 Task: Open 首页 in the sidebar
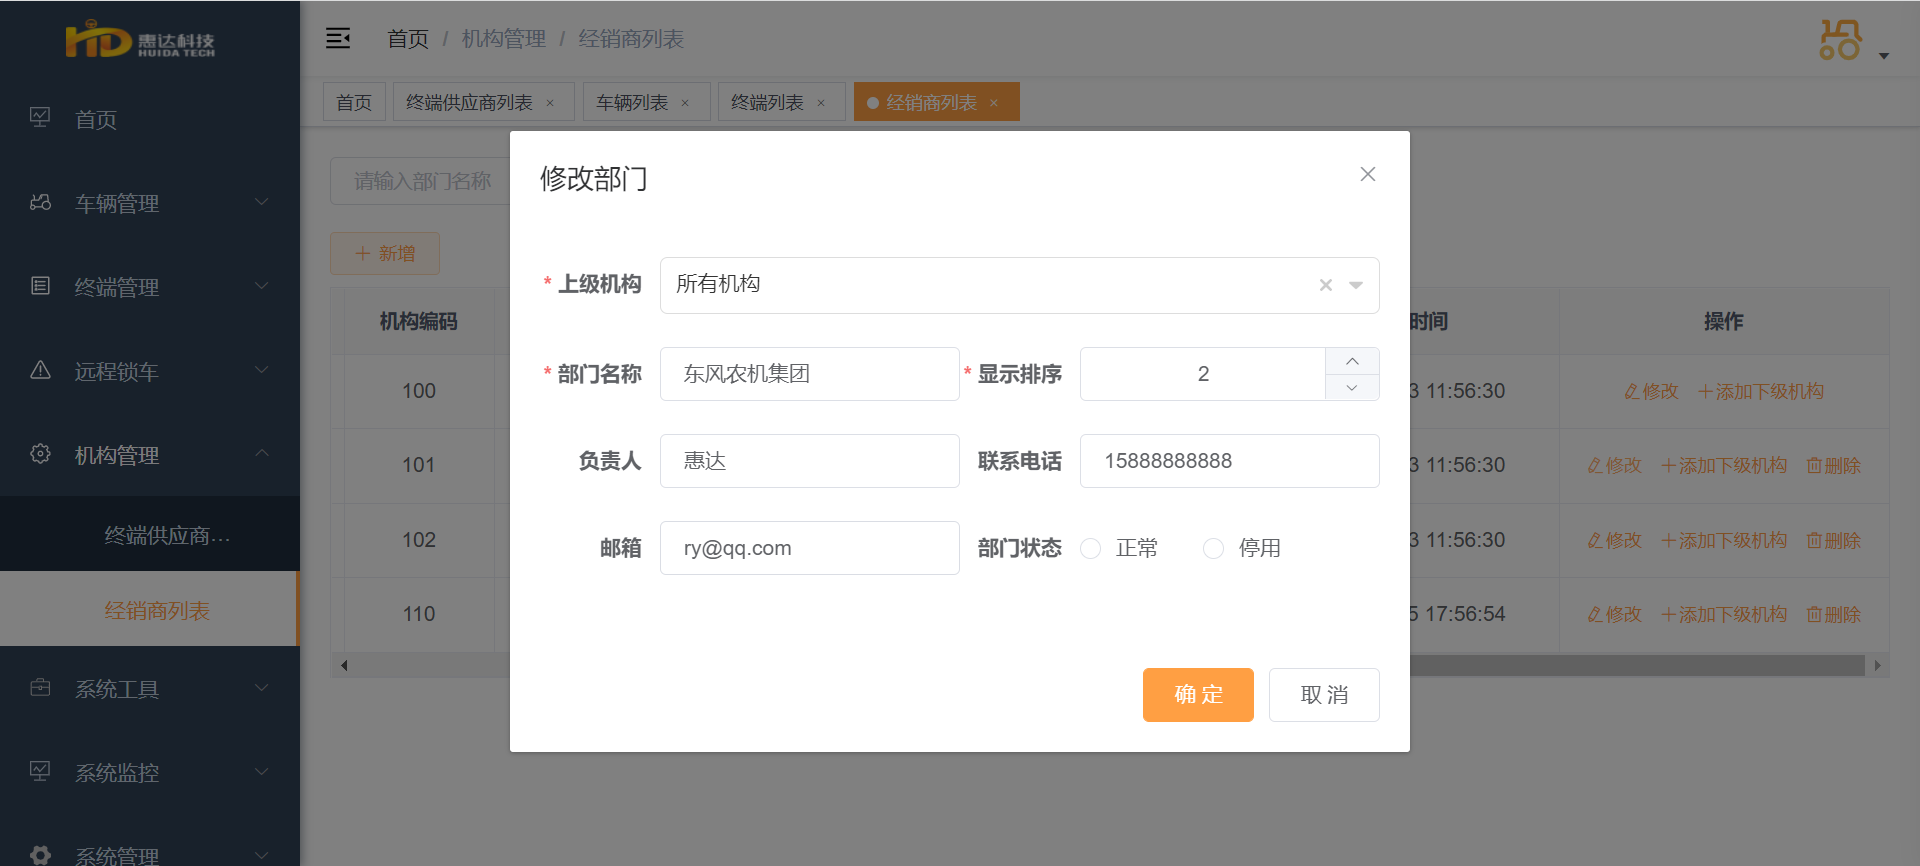tap(150, 119)
